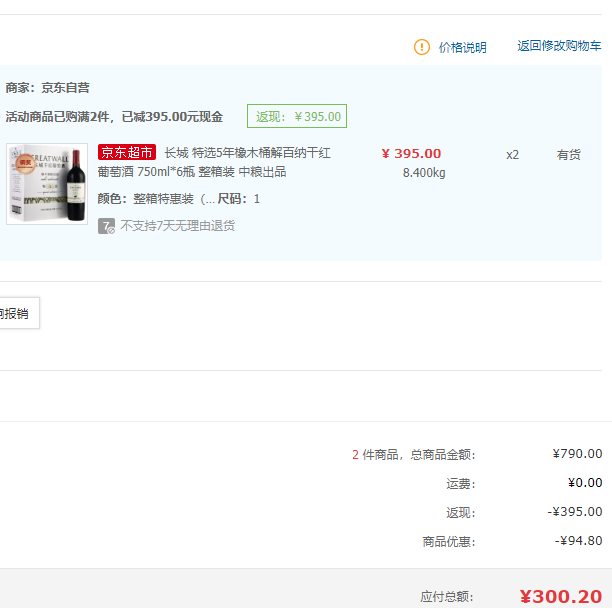The height and width of the screenshot is (608, 612).
Task: Go back via 返回修改购物车 link
Action: 559,46
